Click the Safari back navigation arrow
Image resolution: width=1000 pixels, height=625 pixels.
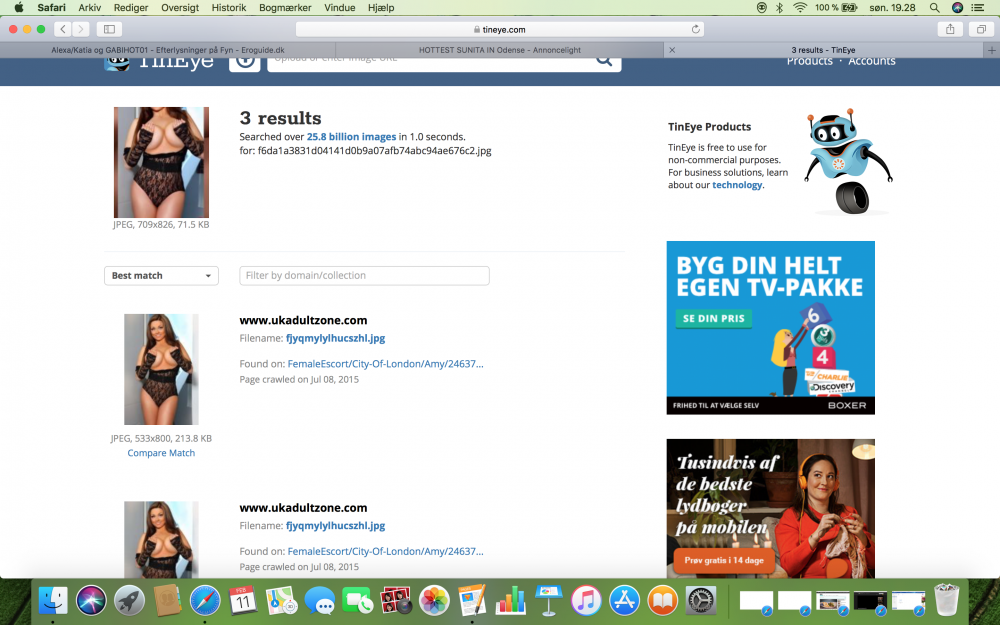coord(62,29)
